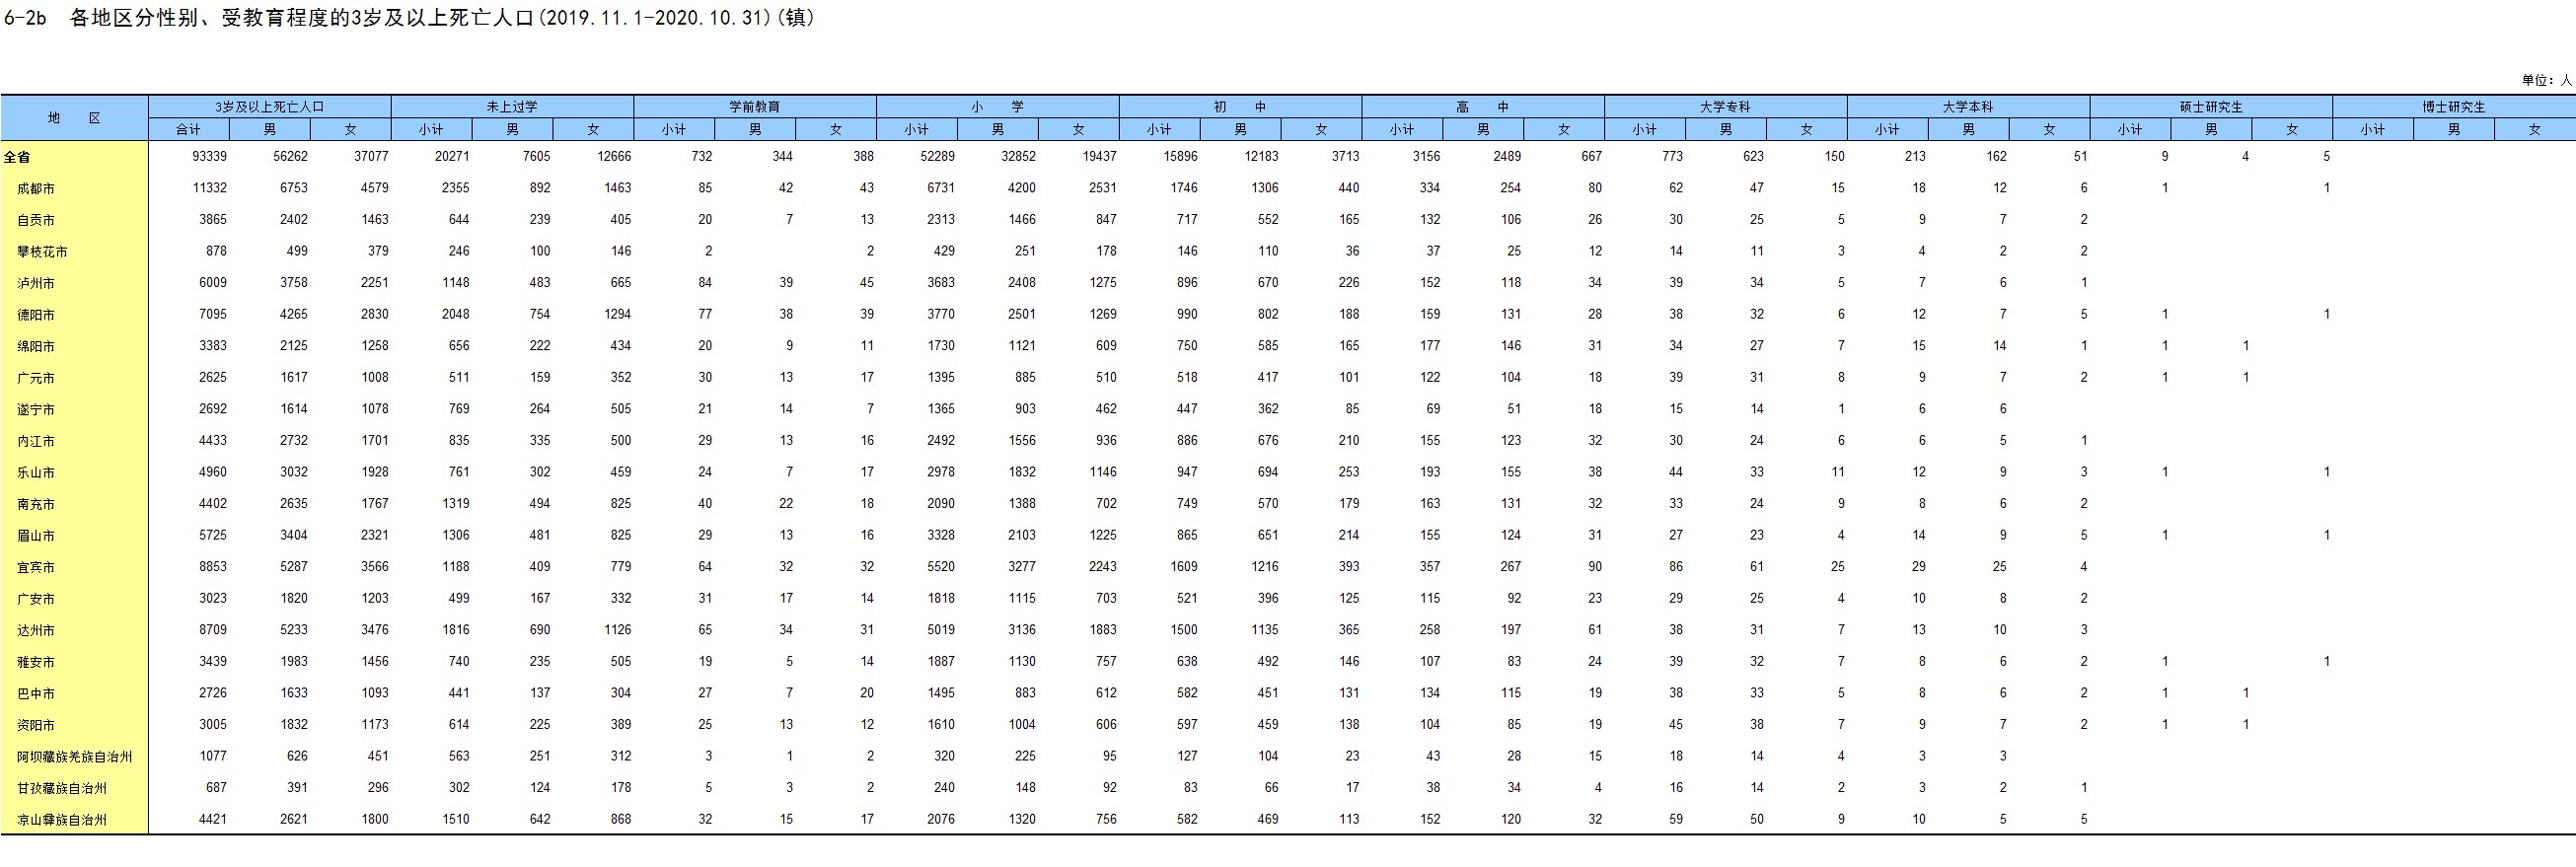
Task: Select the 乐山市 row label
Action: pyautogui.click(x=36, y=473)
